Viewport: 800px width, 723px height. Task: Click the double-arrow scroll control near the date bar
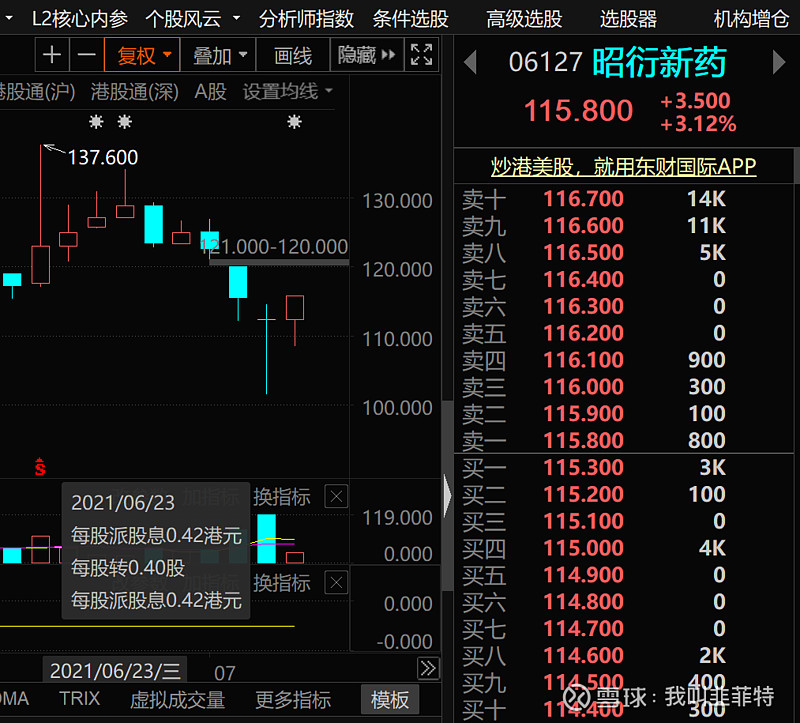[x=428, y=668]
